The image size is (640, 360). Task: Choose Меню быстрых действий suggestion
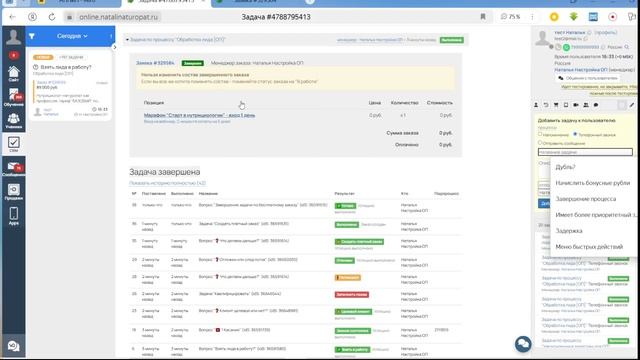[589, 247]
